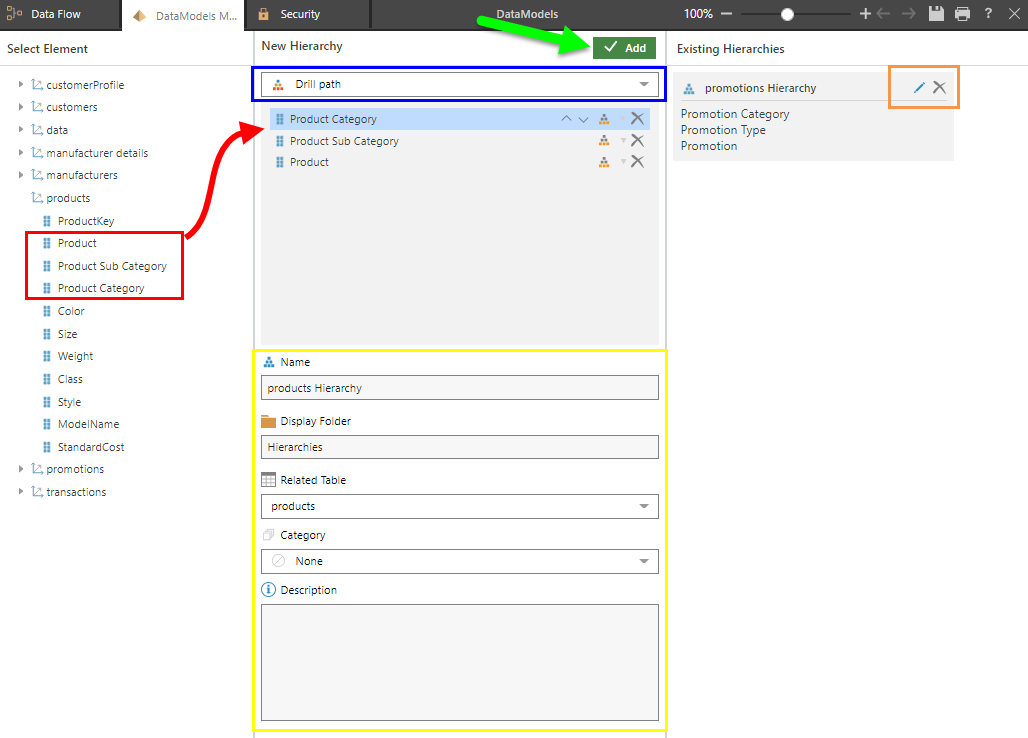Image resolution: width=1028 pixels, height=738 pixels.
Task: Open the Category dropdown showing None
Action: tap(459, 561)
